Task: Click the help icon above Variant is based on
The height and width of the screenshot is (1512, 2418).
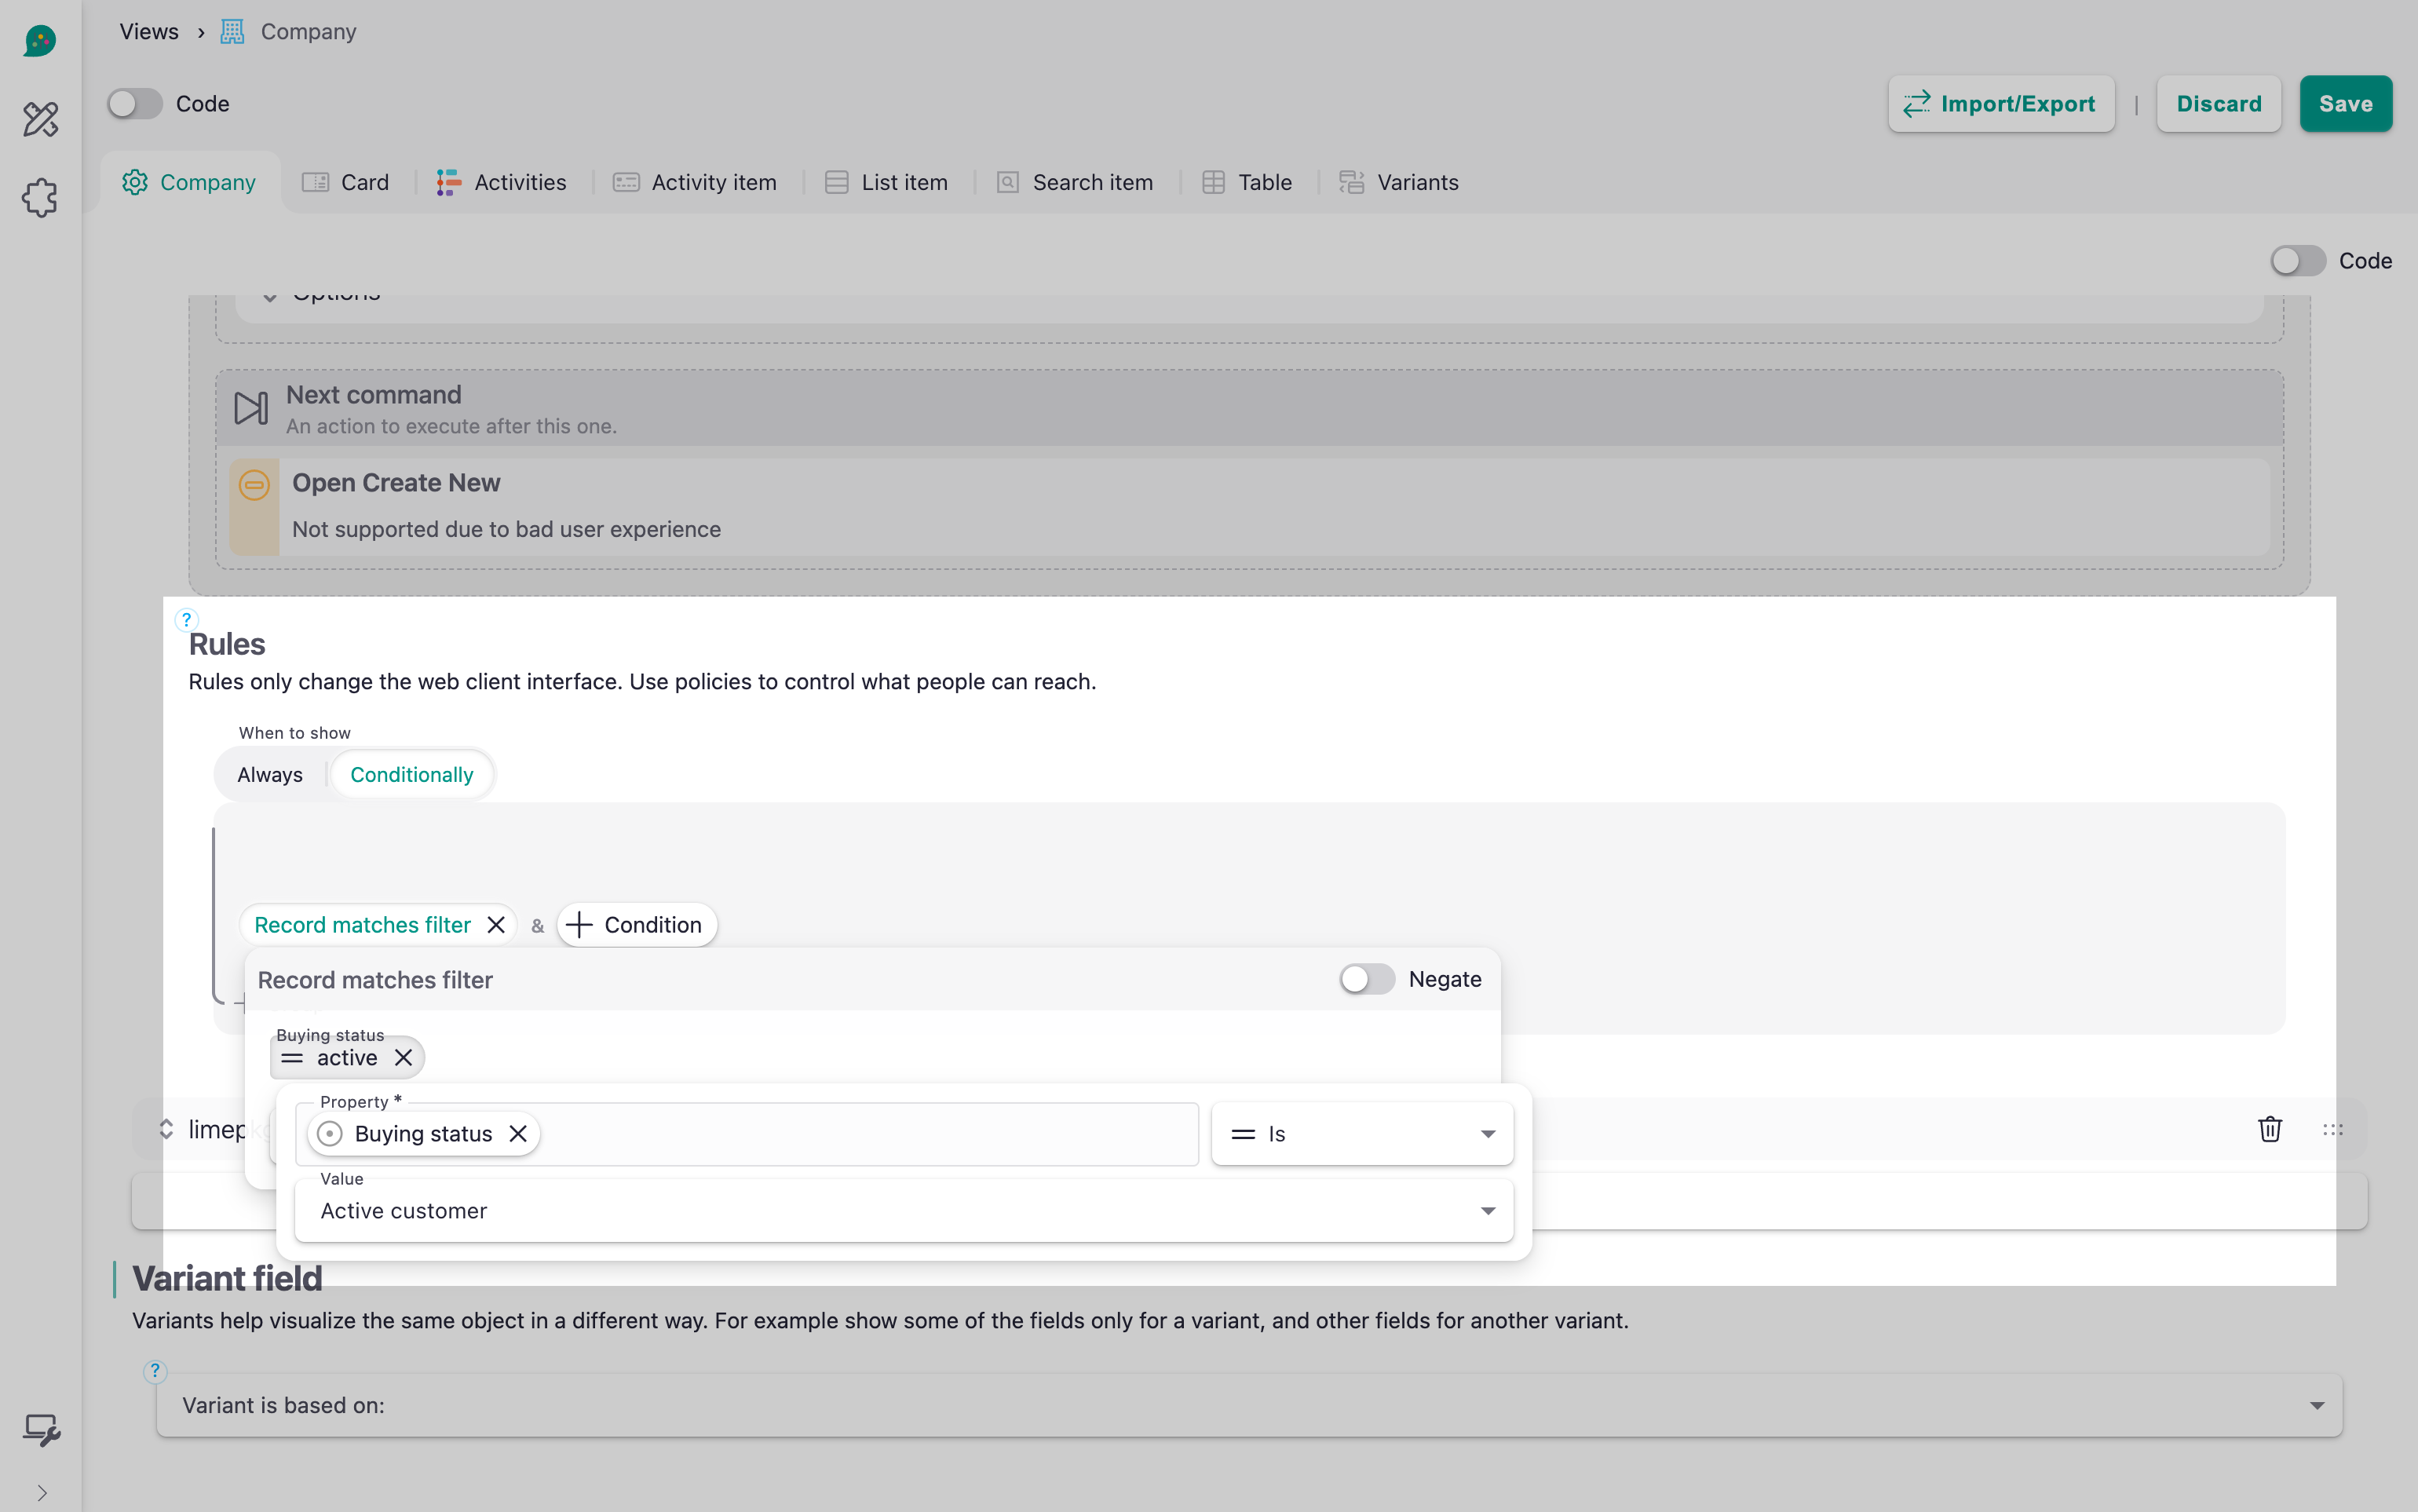Action: (155, 1371)
